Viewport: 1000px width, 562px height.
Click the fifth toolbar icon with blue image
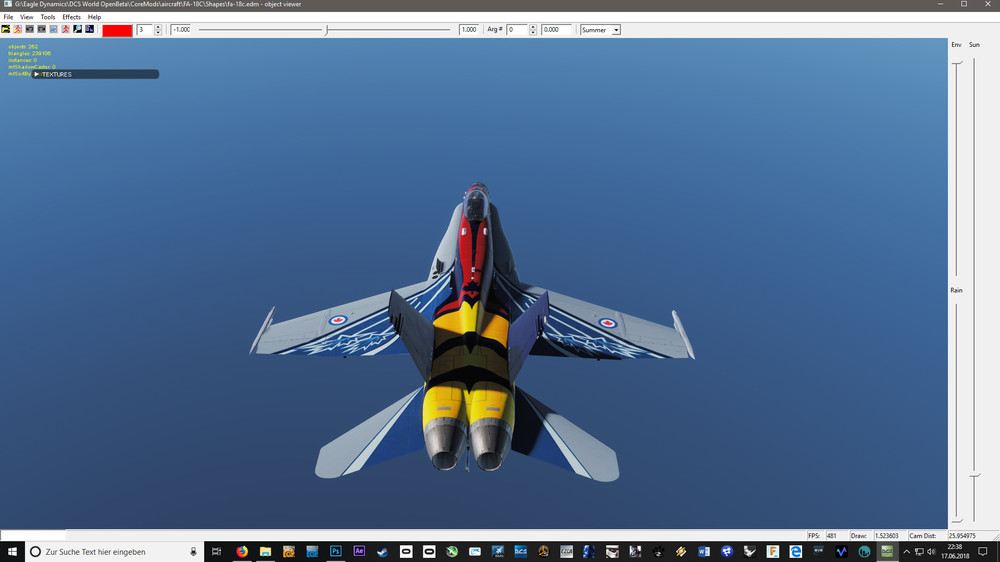[54, 29]
